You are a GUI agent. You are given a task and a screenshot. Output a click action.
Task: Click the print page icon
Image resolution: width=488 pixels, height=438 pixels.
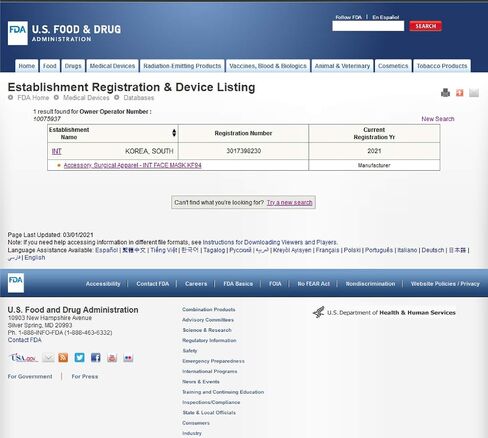click(x=445, y=93)
